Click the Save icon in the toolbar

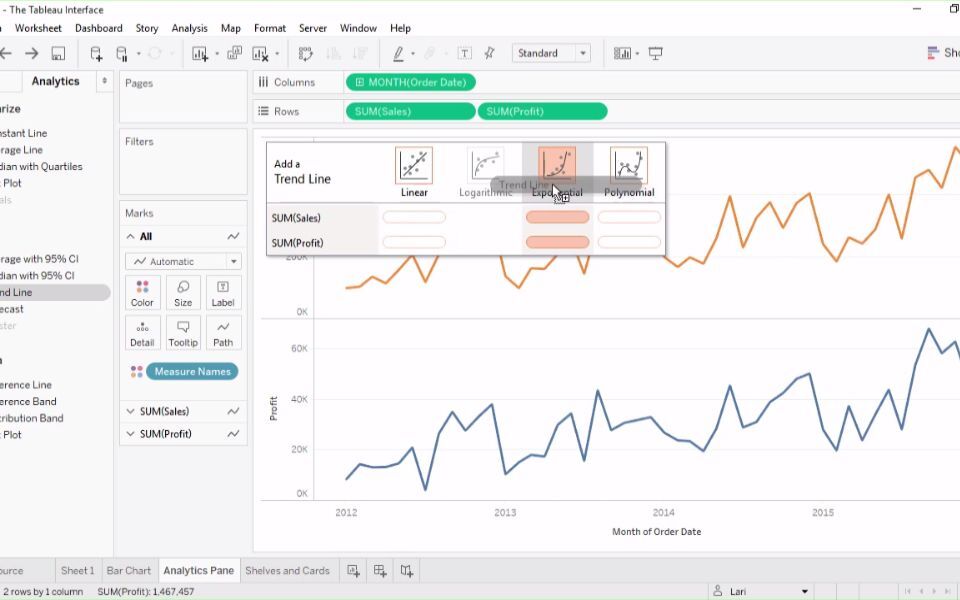point(58,54)
